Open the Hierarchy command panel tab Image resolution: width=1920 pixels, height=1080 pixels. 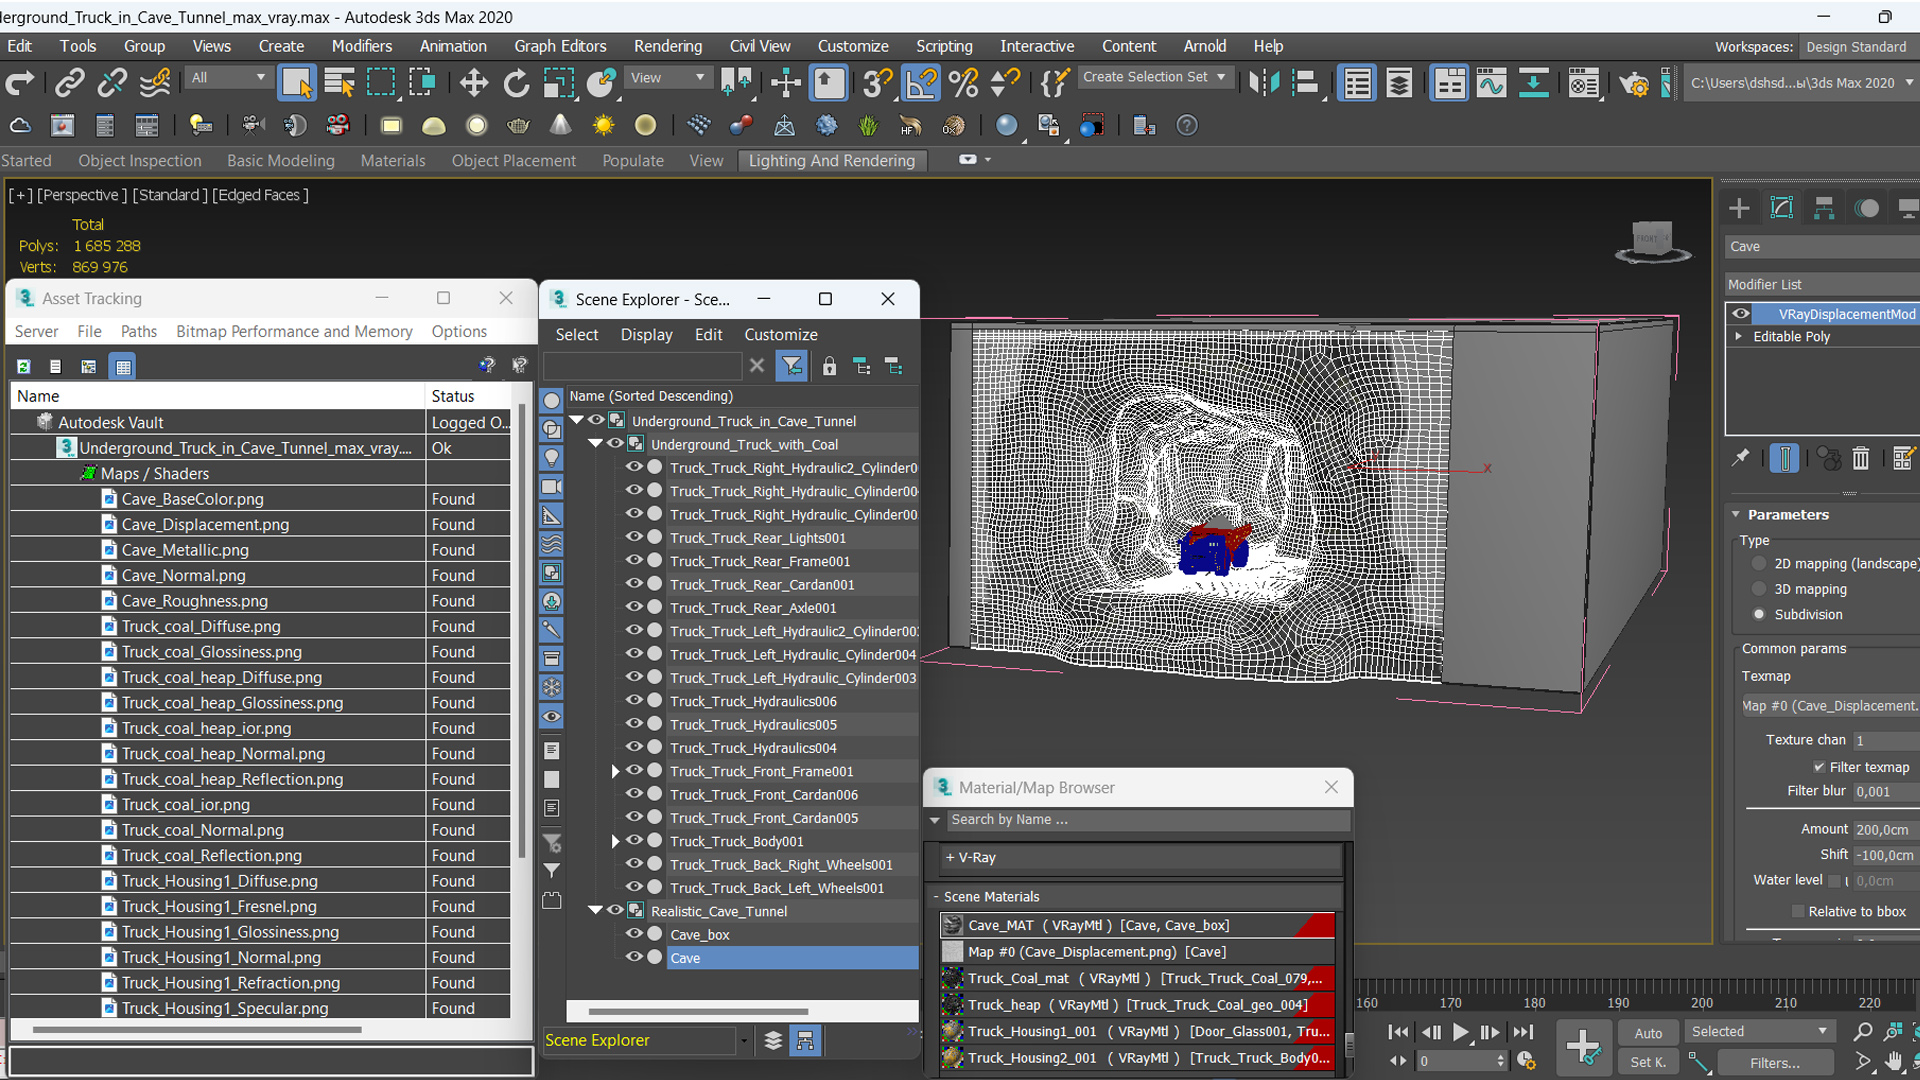coord(1824,207)
